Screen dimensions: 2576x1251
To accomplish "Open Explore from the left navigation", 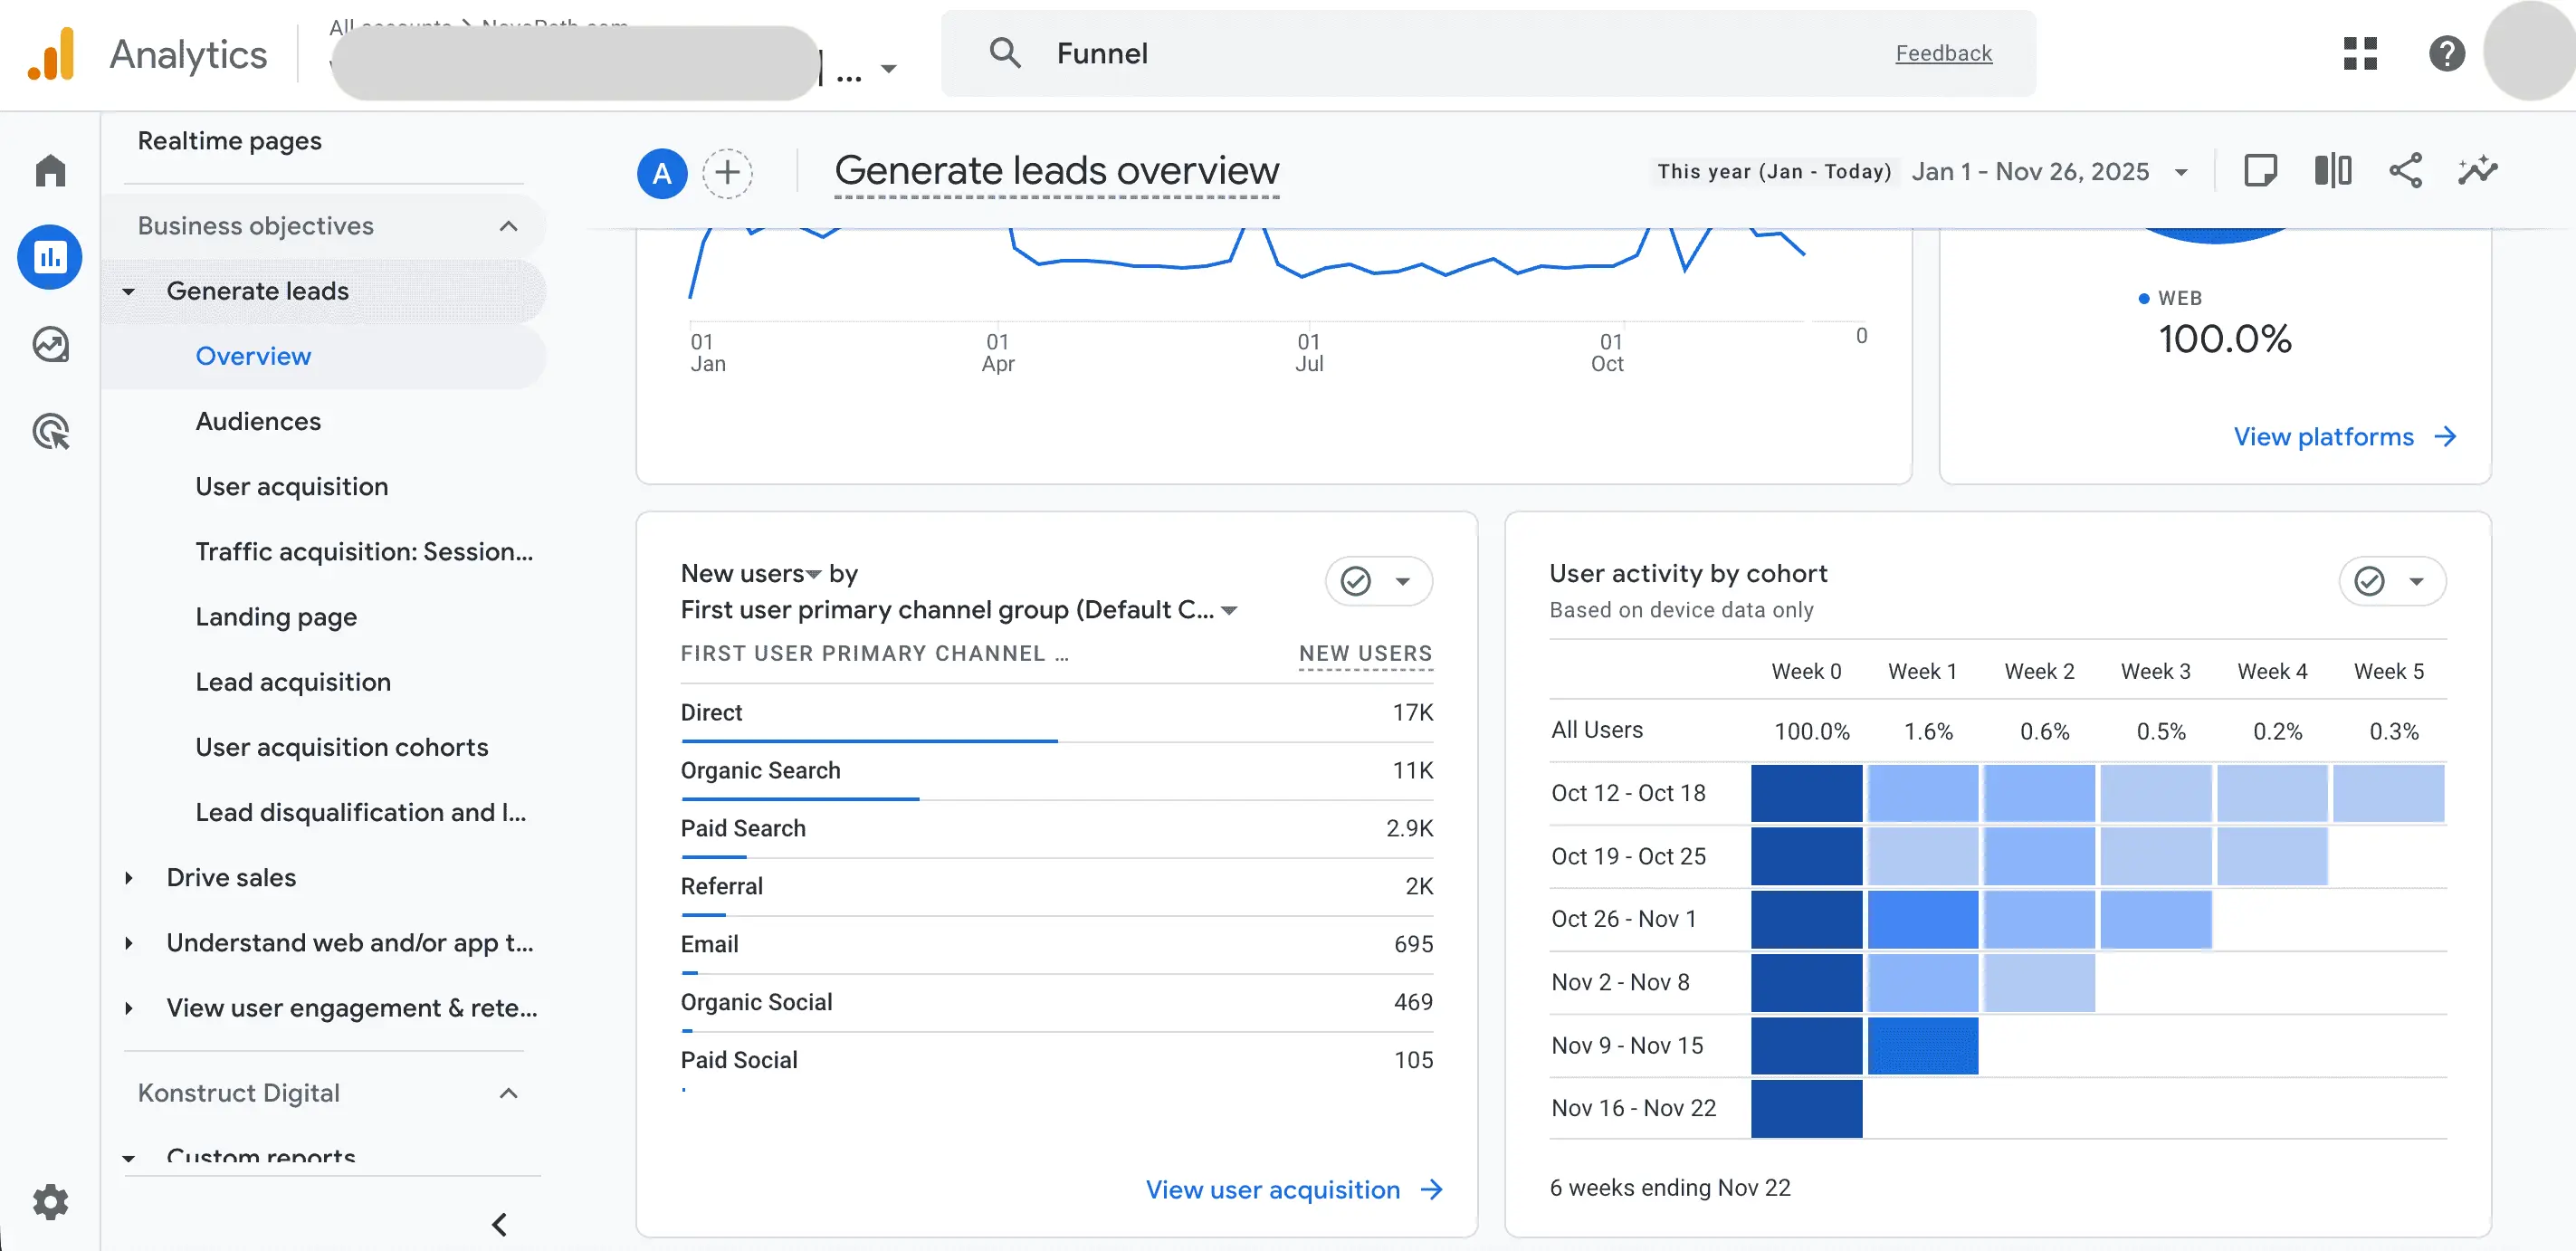I will (49, 344).
